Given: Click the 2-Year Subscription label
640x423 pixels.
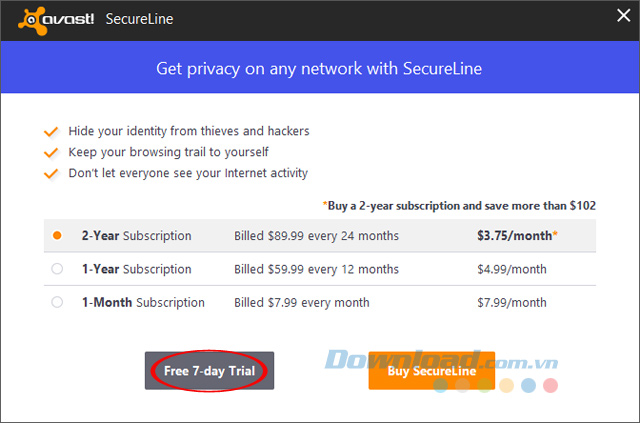Looking at the screenshot, I should pyautogui.click(x=136, y=236).
